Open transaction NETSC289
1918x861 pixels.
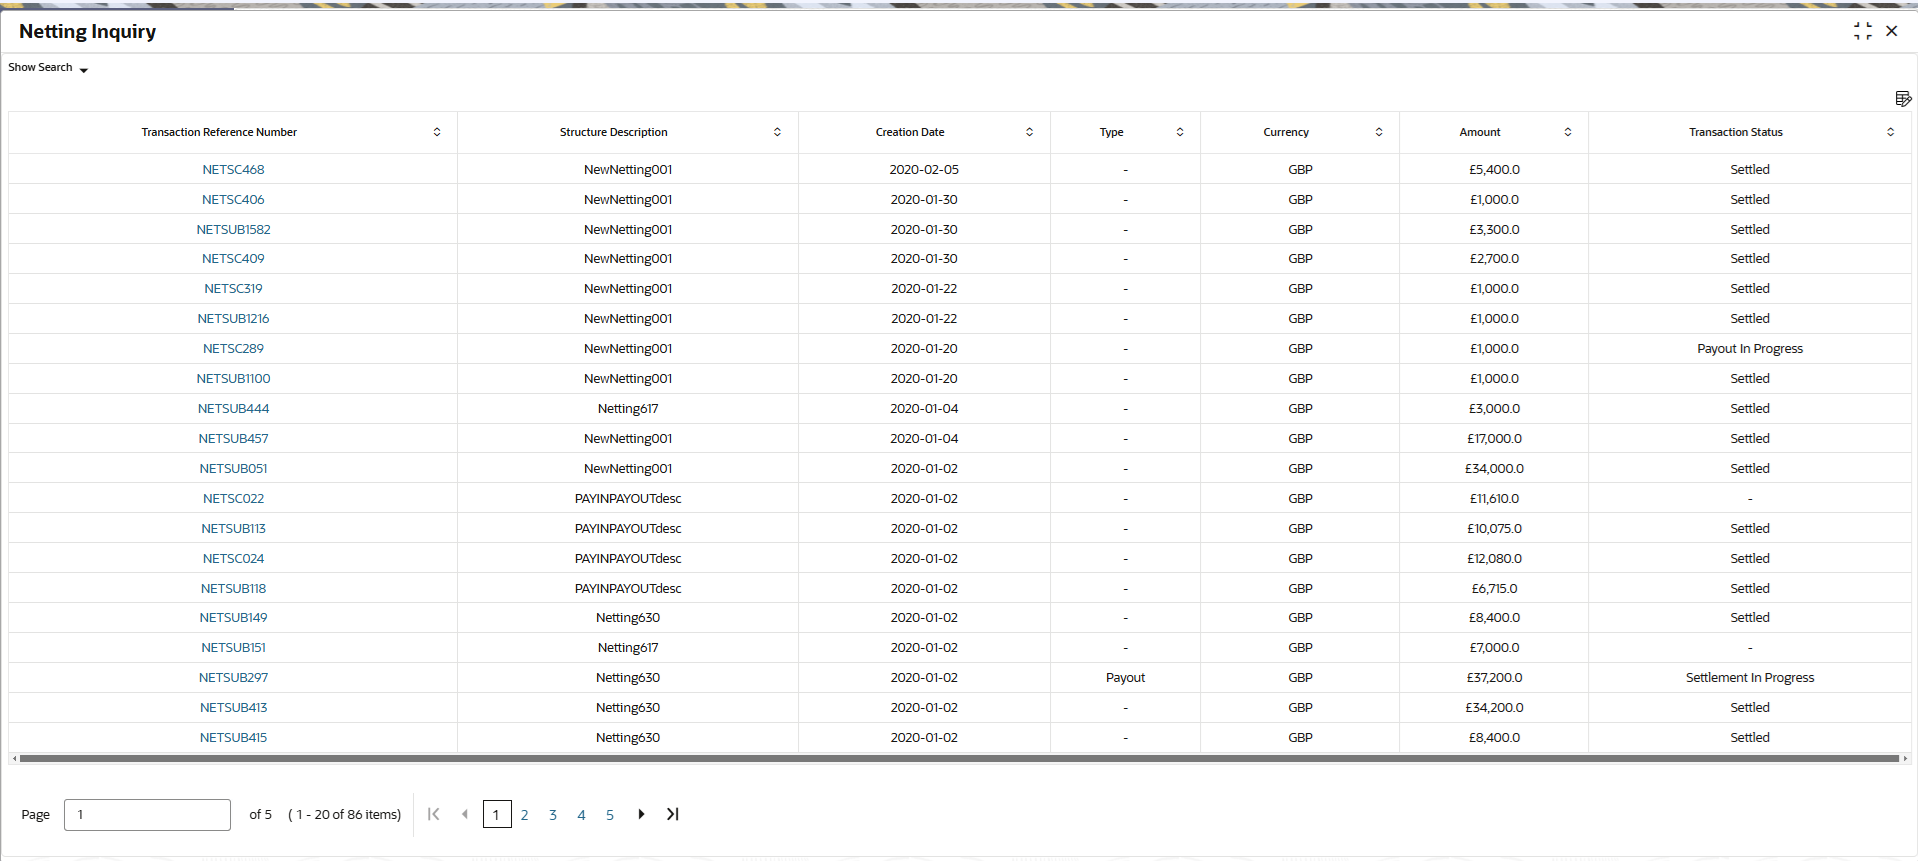coord(233,349)
